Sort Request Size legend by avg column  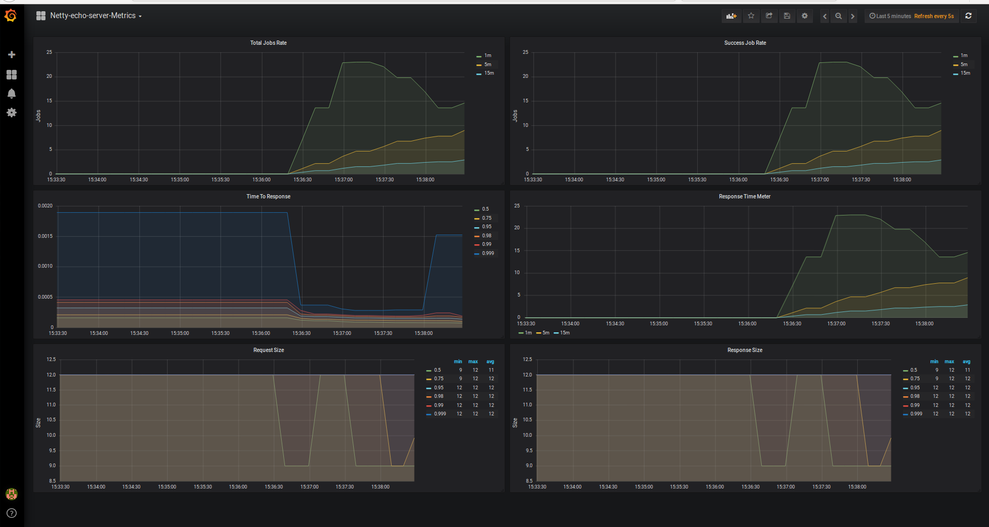pyautogui.click(x=489, y=362)
